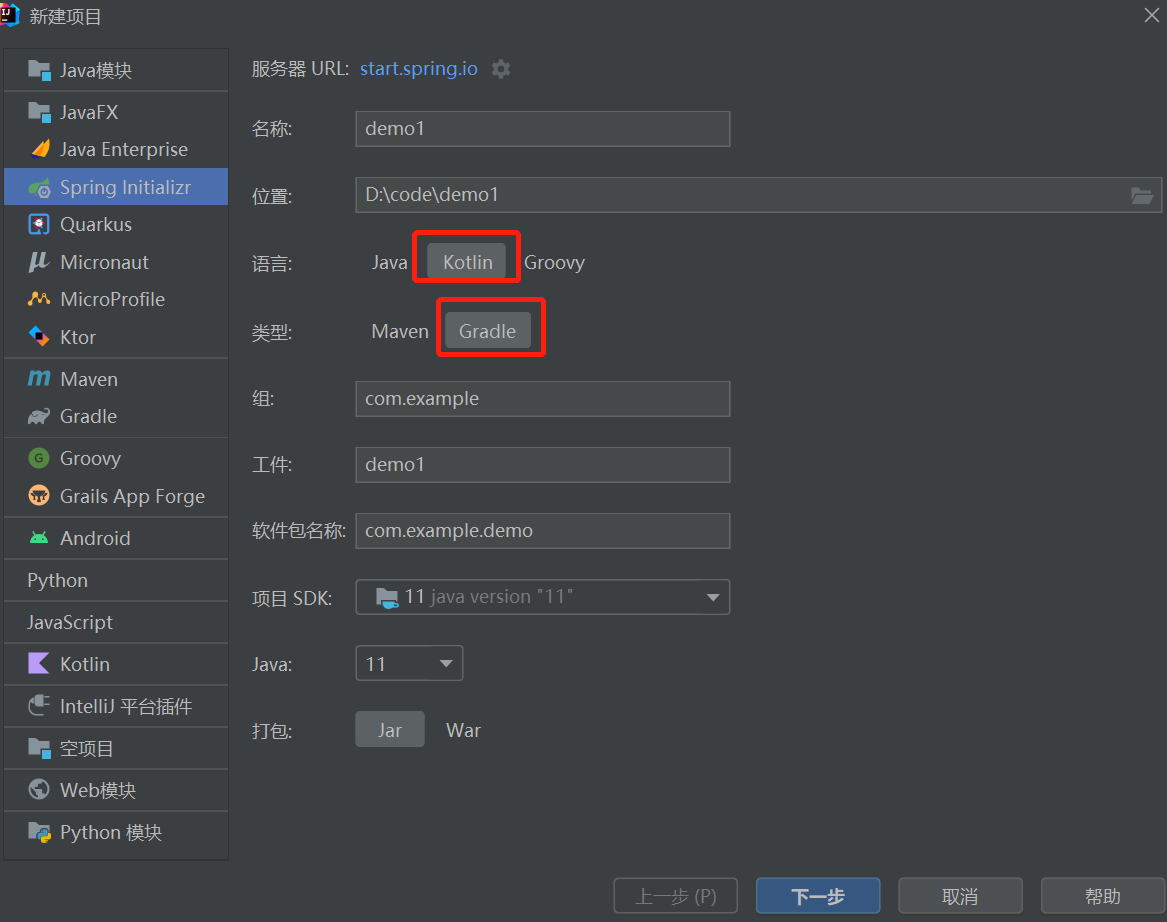Open the project SDK dropdown

tap(543, 597)
